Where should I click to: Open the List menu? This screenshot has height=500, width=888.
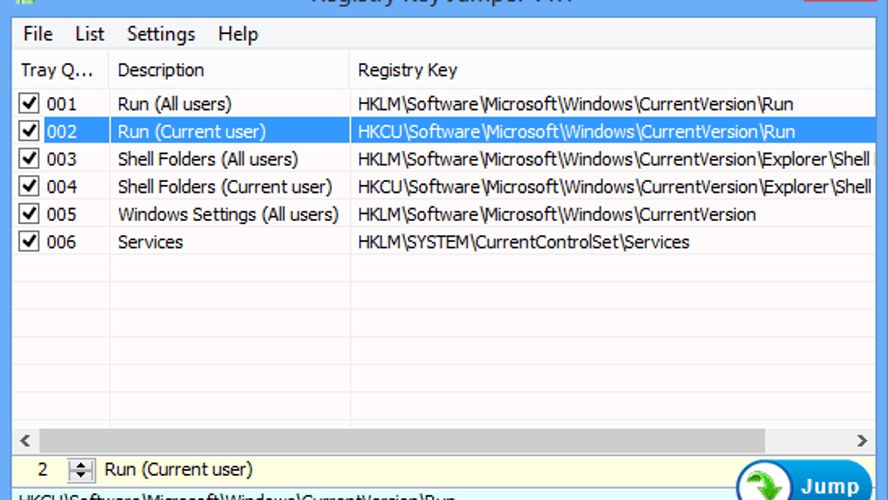[x=90, y=34]
